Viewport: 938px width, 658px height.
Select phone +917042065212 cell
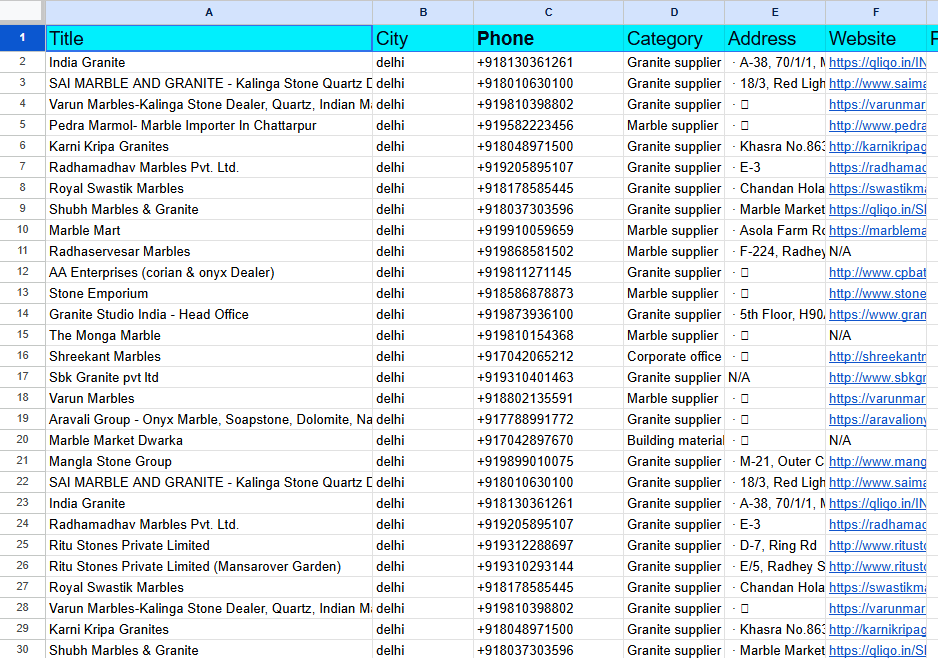pyautogui.click(x=549, y=356)
